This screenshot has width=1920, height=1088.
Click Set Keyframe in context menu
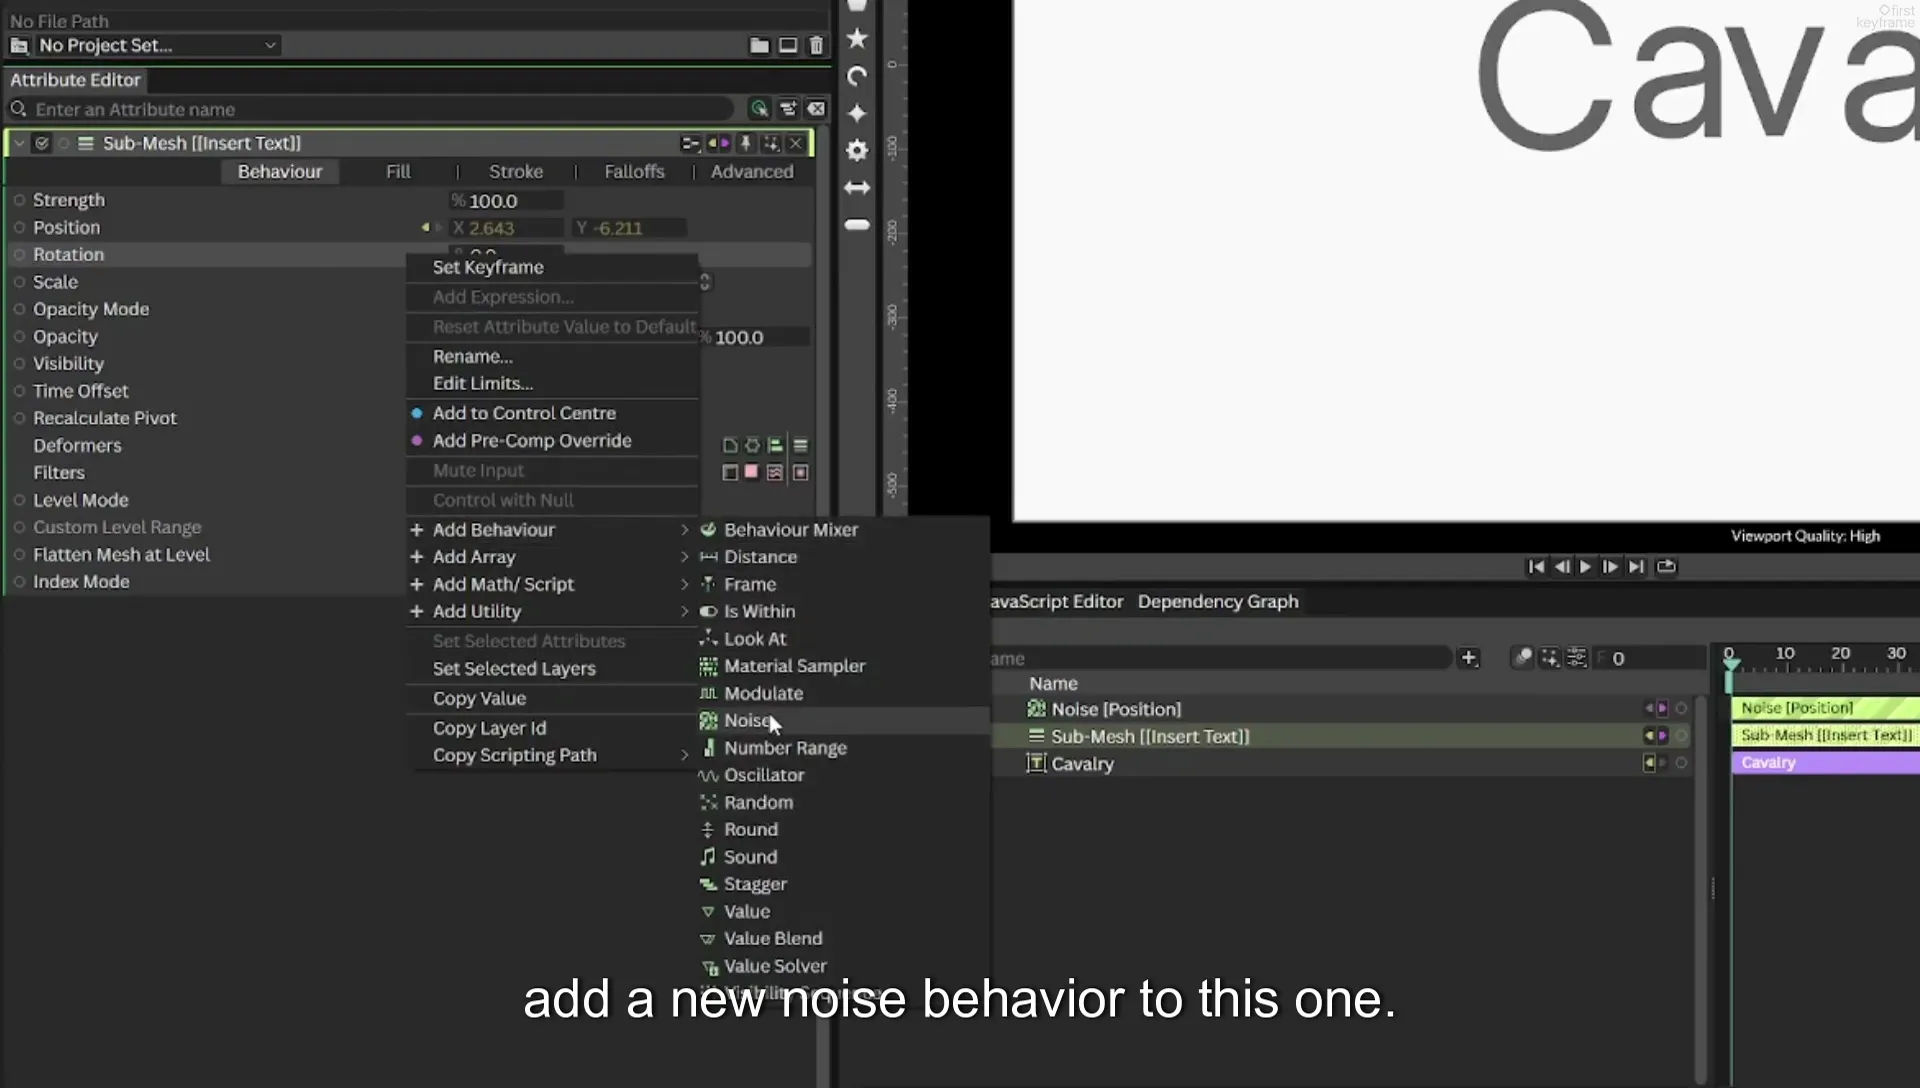(488, 267)
